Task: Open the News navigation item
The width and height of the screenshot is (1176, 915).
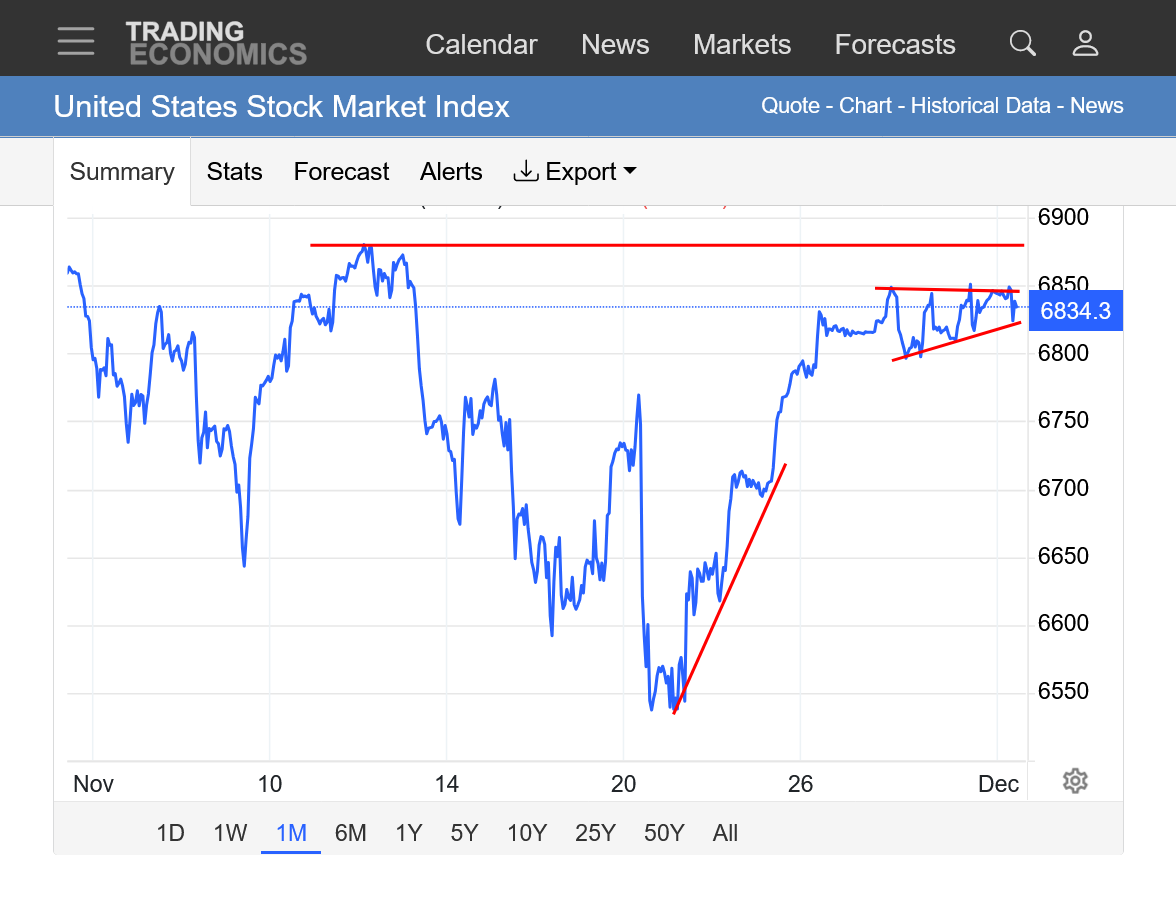Action: (x=615, y=45)
